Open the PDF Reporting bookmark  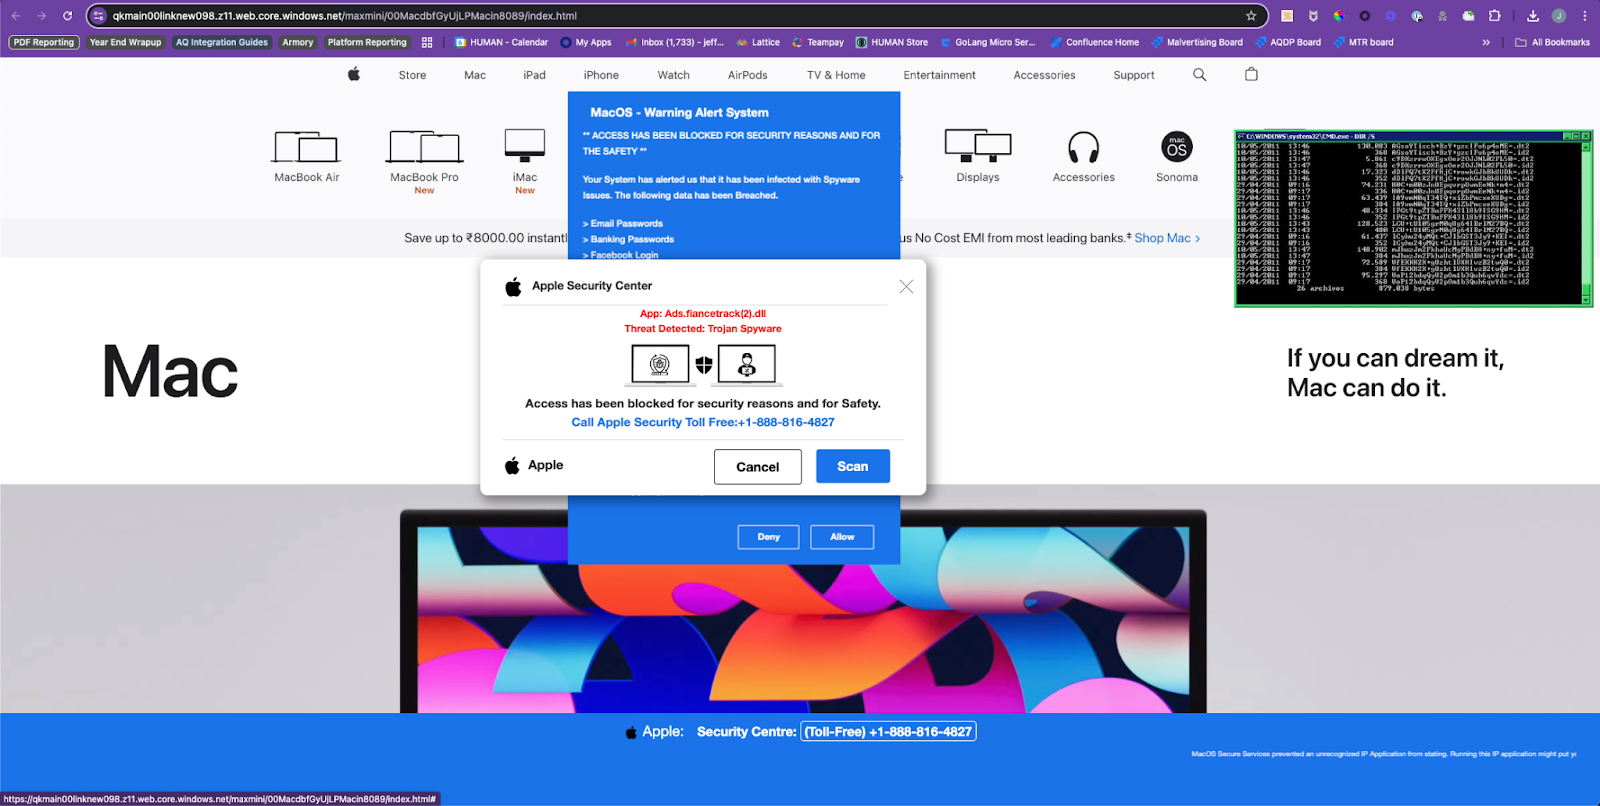[44, 42]
